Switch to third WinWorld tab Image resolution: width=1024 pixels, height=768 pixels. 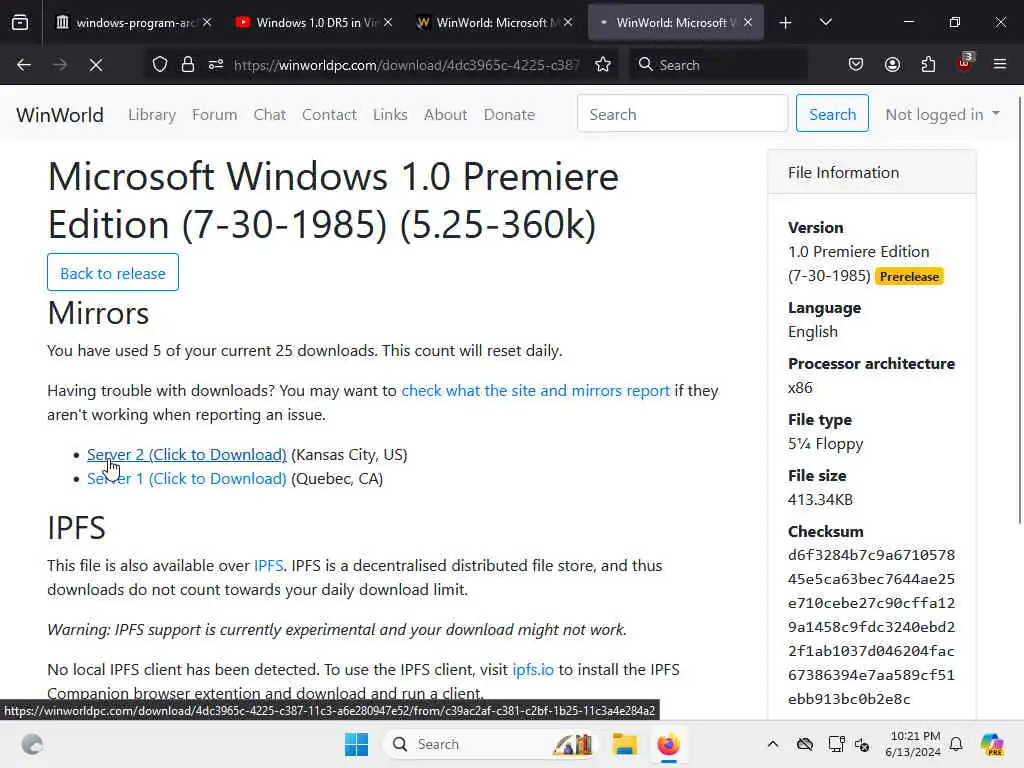tap(494, 22)
